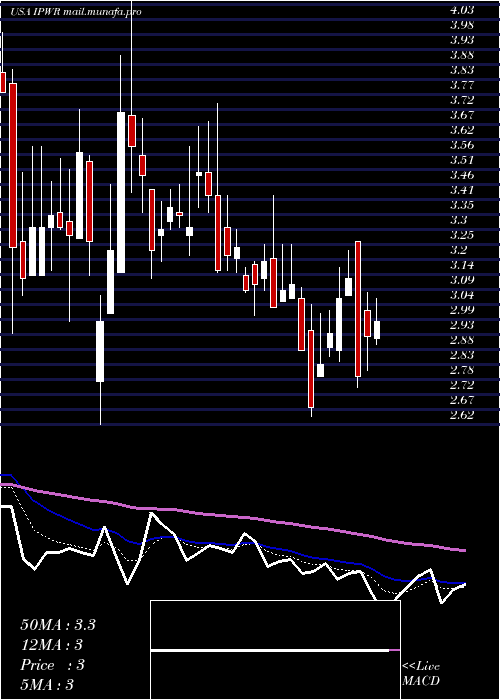
Task: Click the 50MA : 3.3 readout
Action: 58,625
